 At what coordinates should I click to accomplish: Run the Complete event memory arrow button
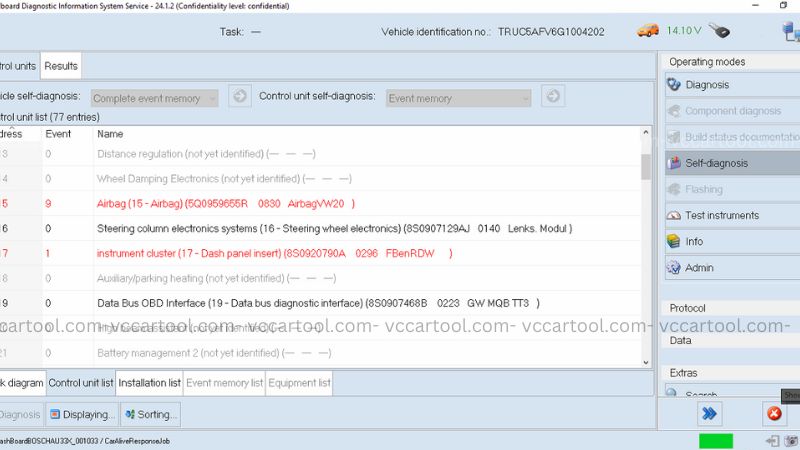(240, 96)
